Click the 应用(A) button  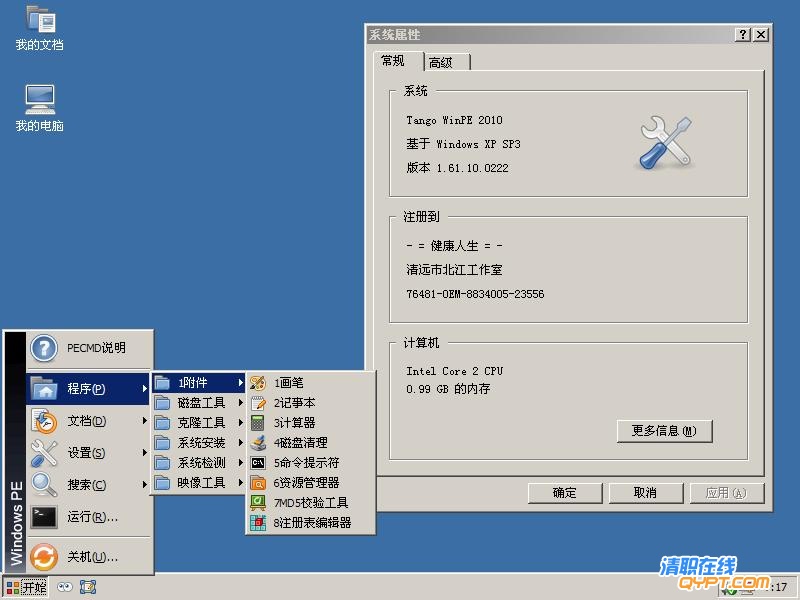727,493
